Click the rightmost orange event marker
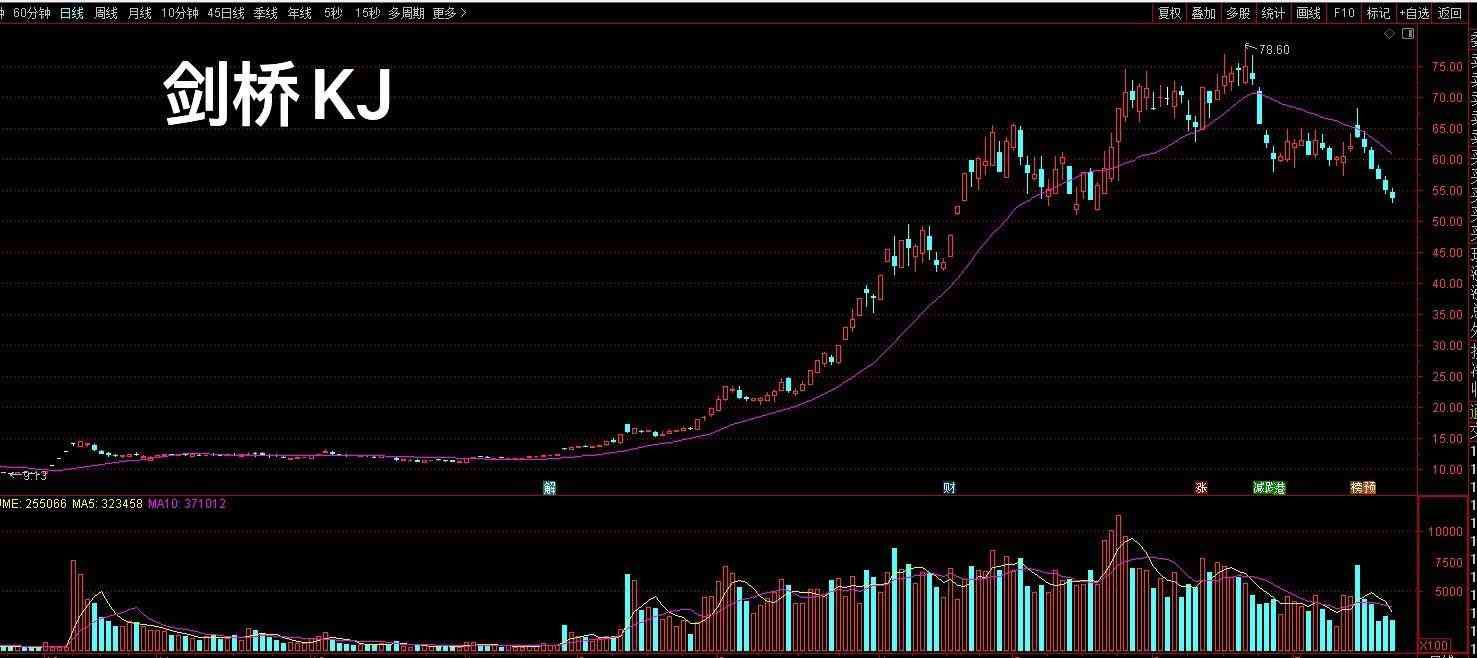This screenshot has width=1477, height=658. 1362,488
